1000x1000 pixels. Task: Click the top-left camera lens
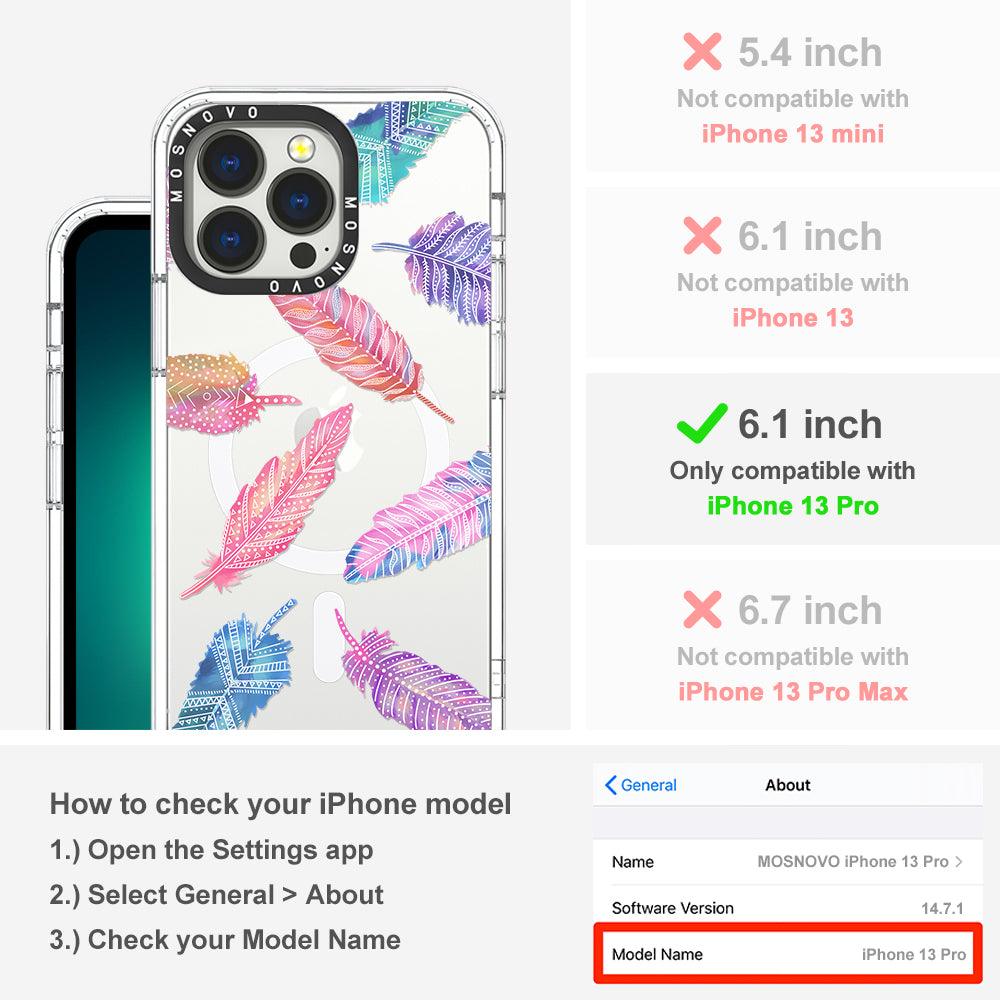pos(231,163)
